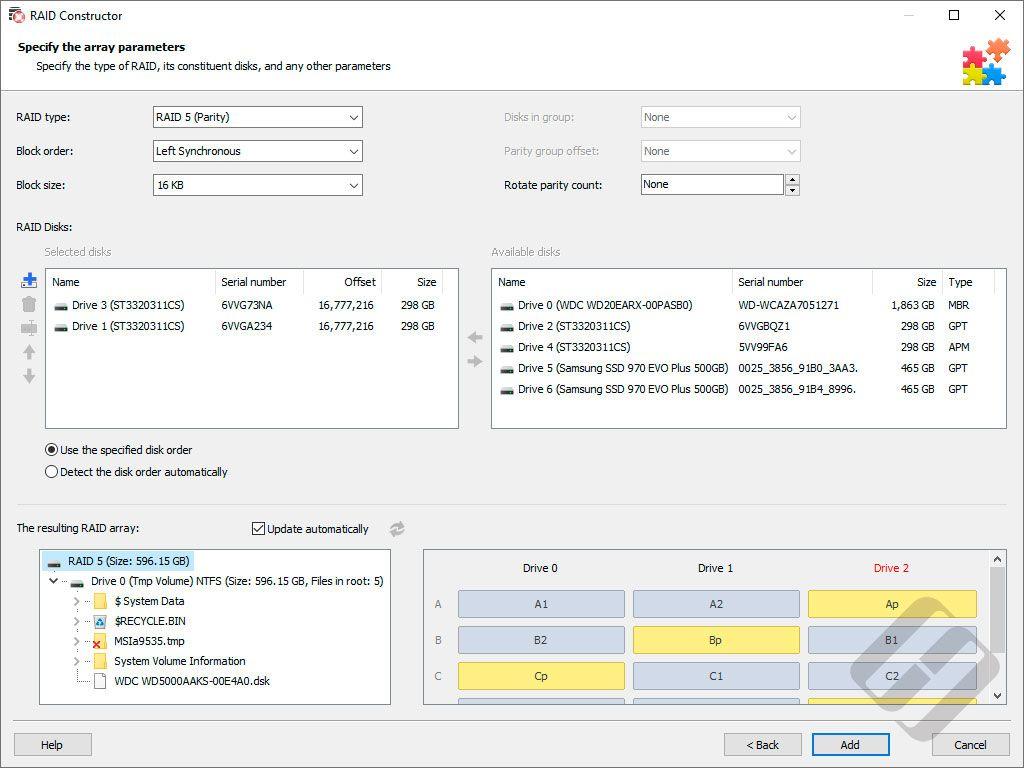This screenshot has width=1024, height=768.
Task: Click the Cancel button
Action: click(970, 744)
